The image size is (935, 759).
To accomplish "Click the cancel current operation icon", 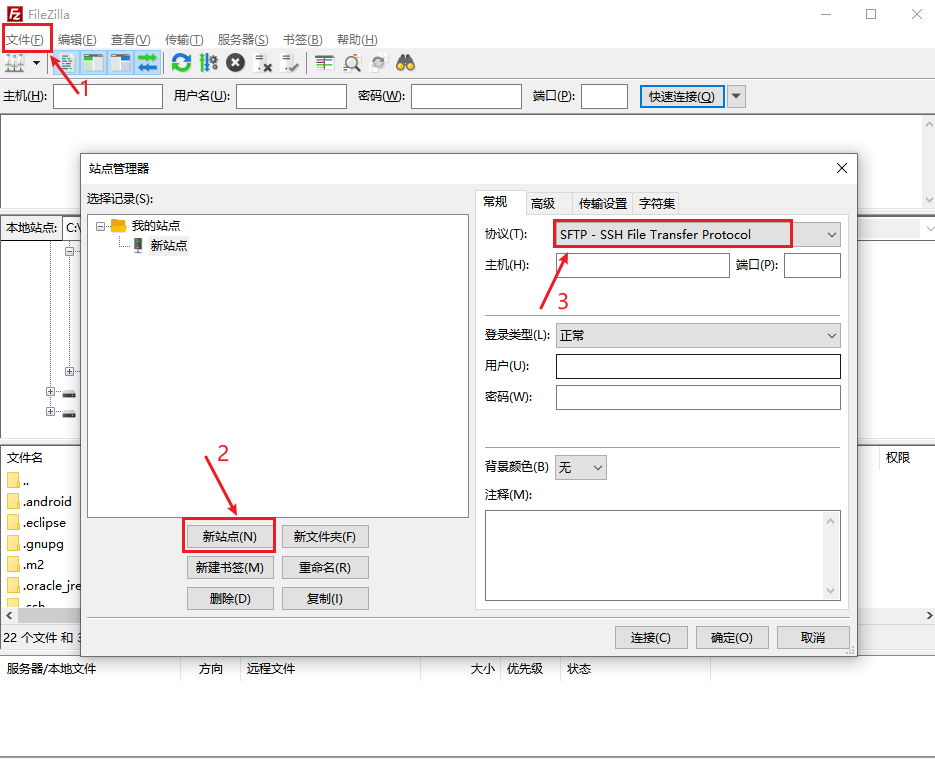I will (236, 63).
